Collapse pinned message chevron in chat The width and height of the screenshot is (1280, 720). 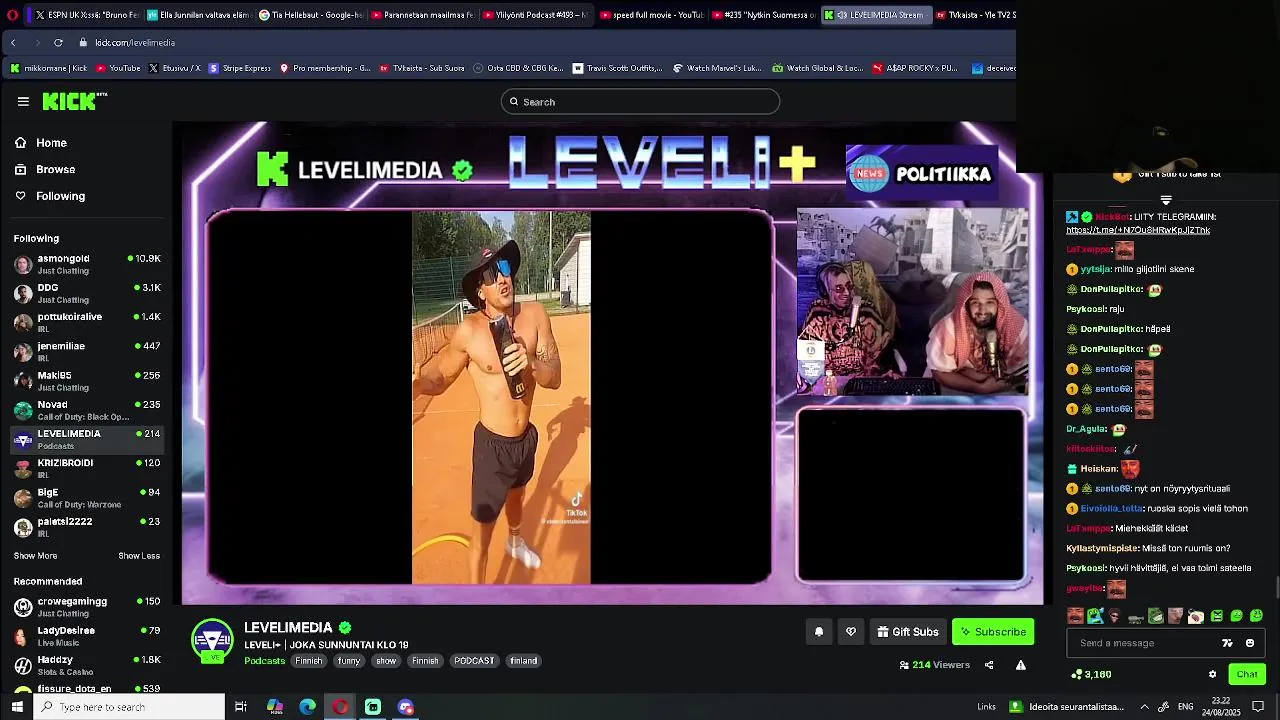pos(1166,200)
